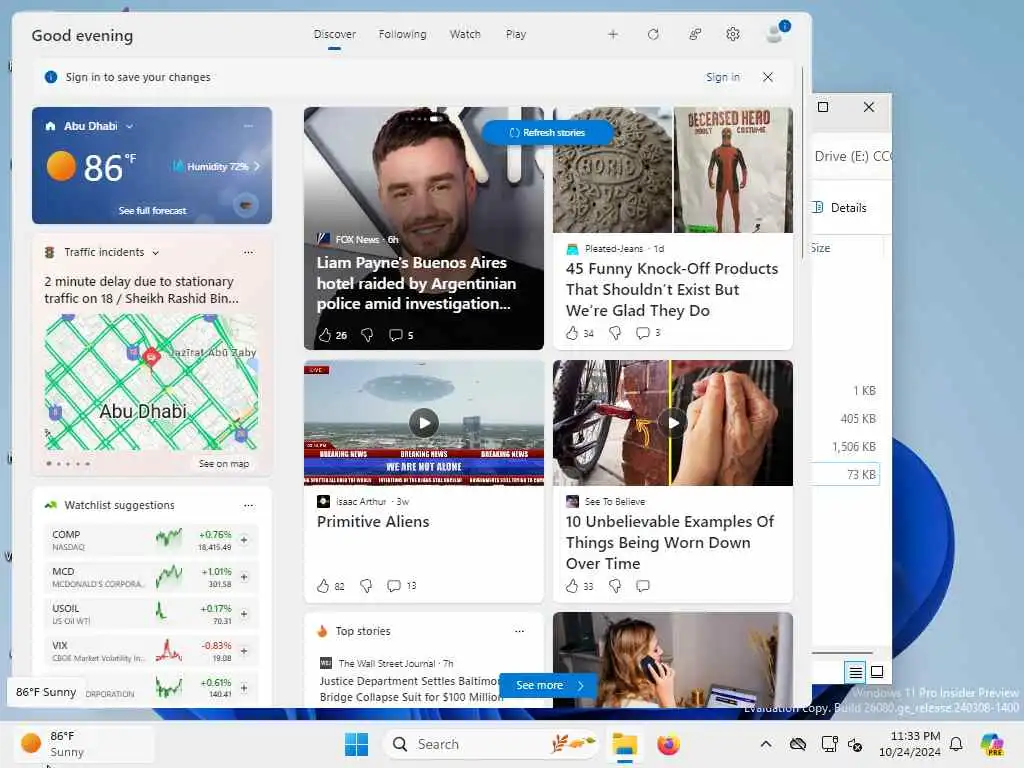Open File Explorer from the taskbar
1024x768 pixels.
tap(625, 744)
